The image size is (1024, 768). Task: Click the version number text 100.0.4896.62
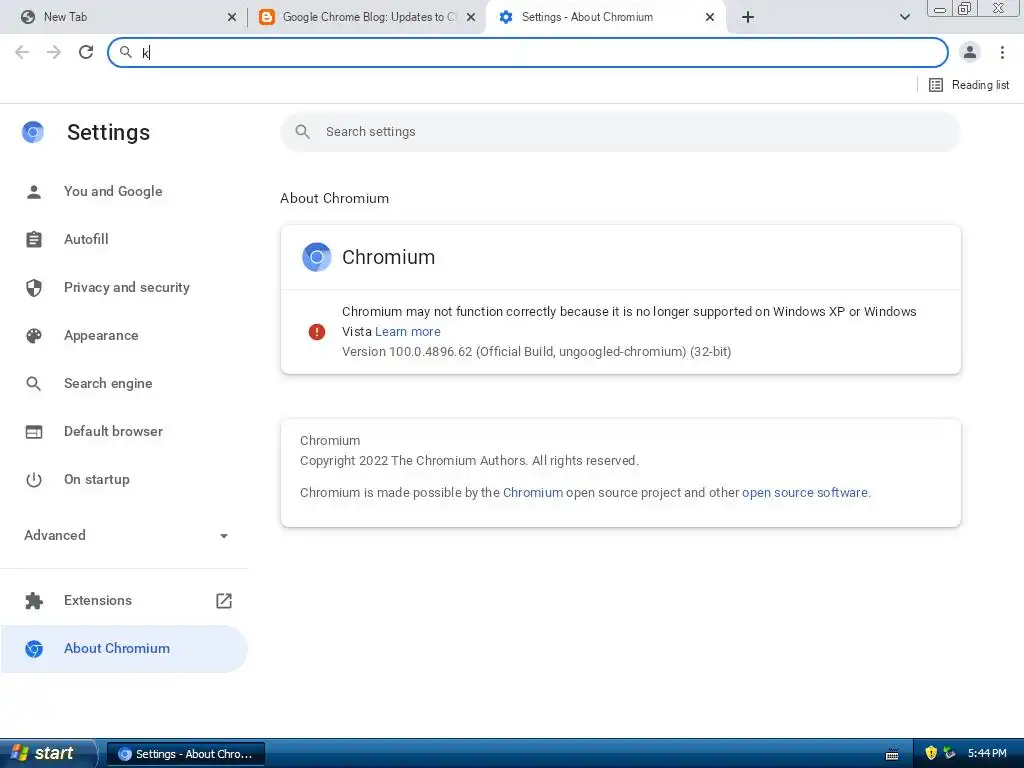tap(430, 351)
